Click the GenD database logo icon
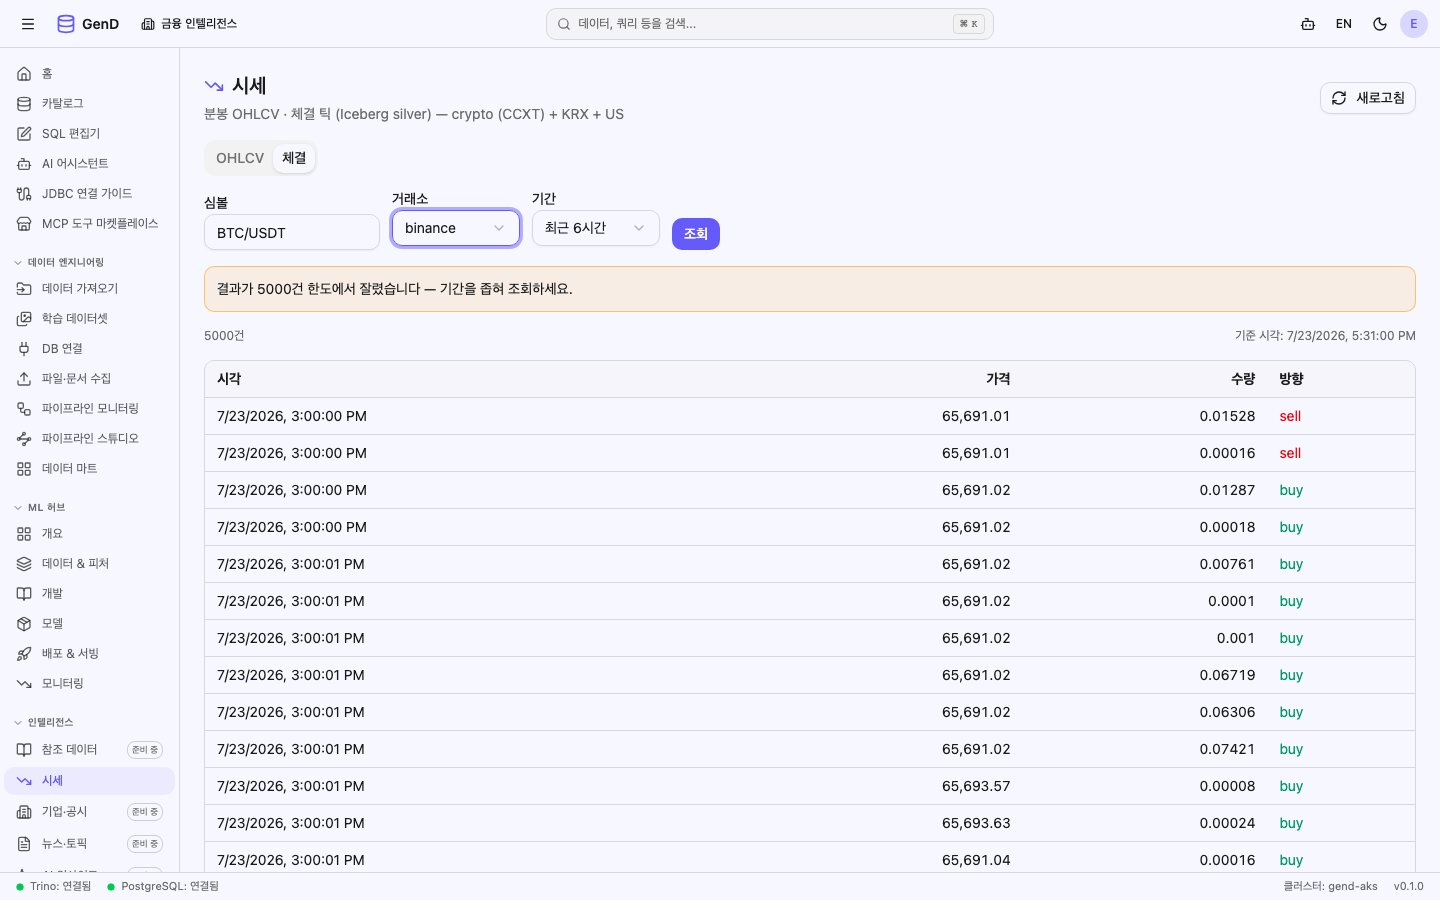Image resolution: width=1440 pixels, height=900 pixels. tap(66, 24)
